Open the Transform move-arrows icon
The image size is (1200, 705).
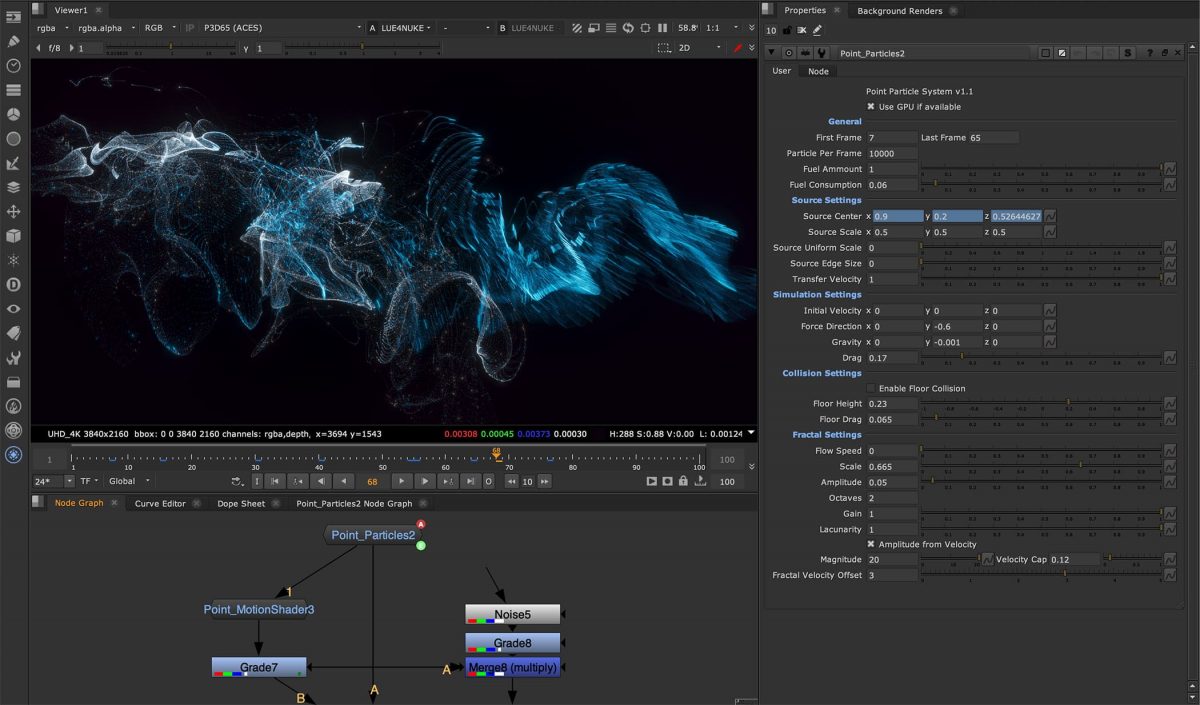(x=14, y=212)
